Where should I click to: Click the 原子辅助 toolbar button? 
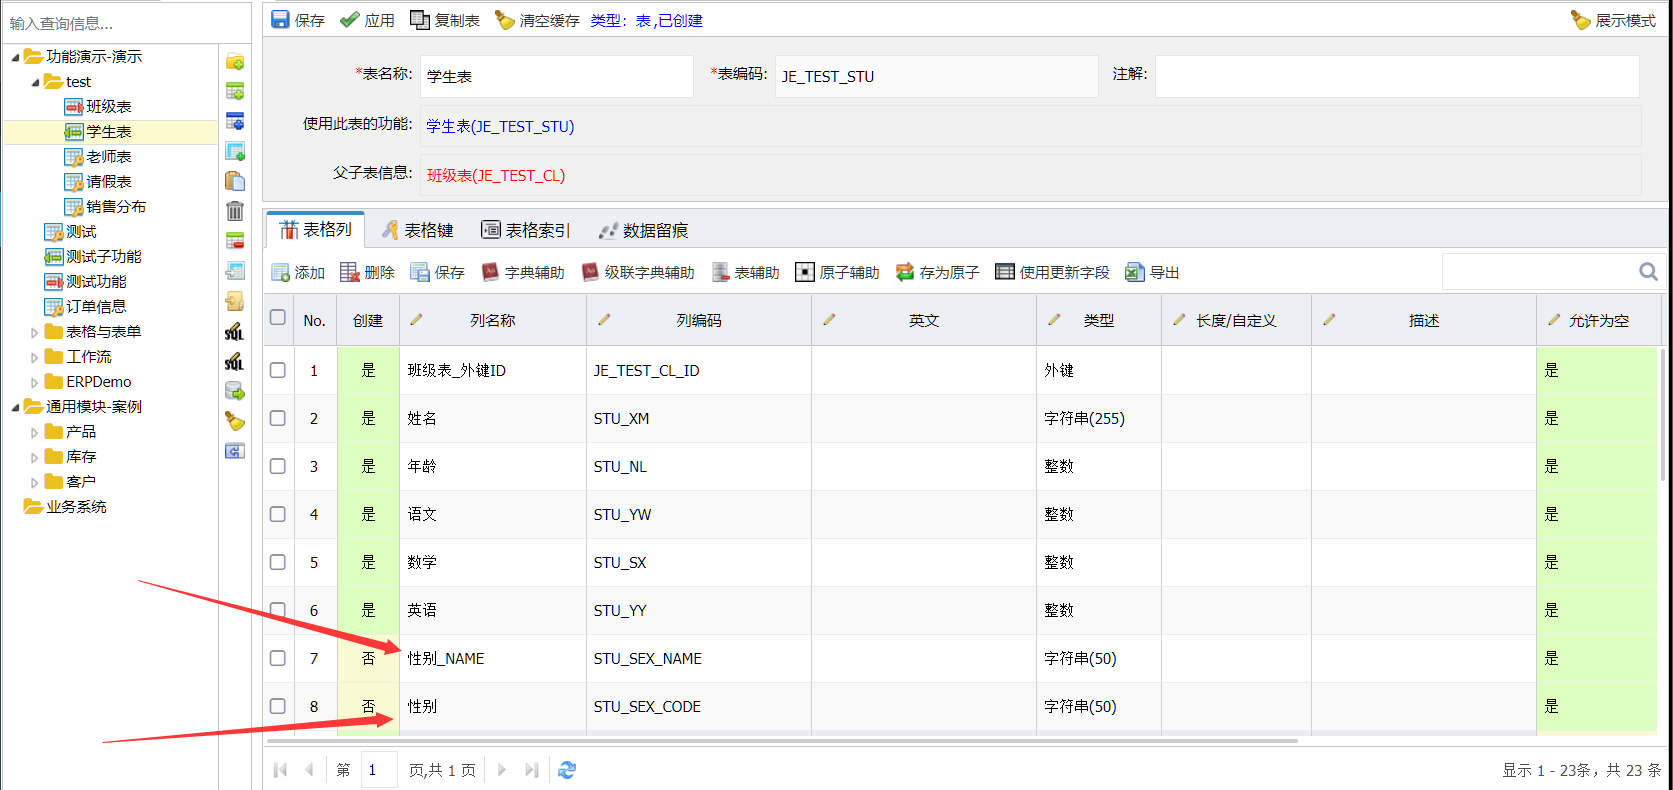click(x=837, y=273)
